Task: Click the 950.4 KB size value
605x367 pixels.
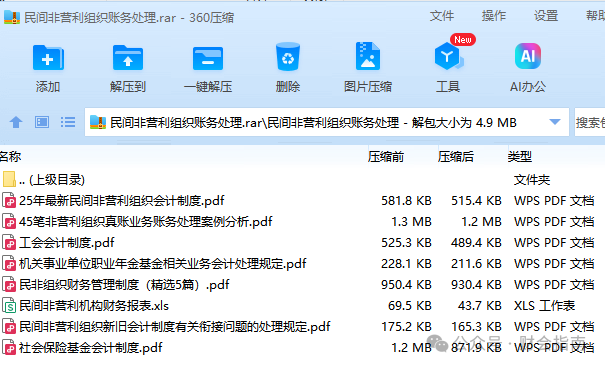Action: (x=406, y=285)
